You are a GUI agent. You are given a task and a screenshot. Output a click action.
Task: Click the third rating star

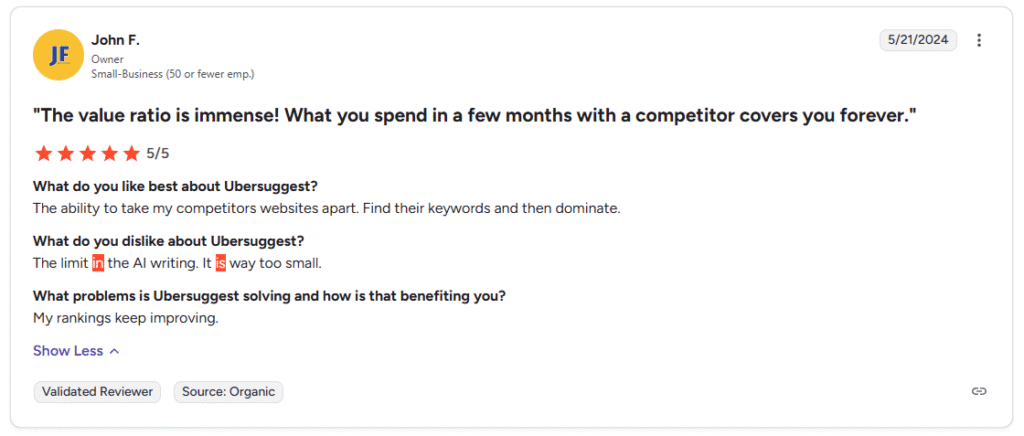[87, 153]
